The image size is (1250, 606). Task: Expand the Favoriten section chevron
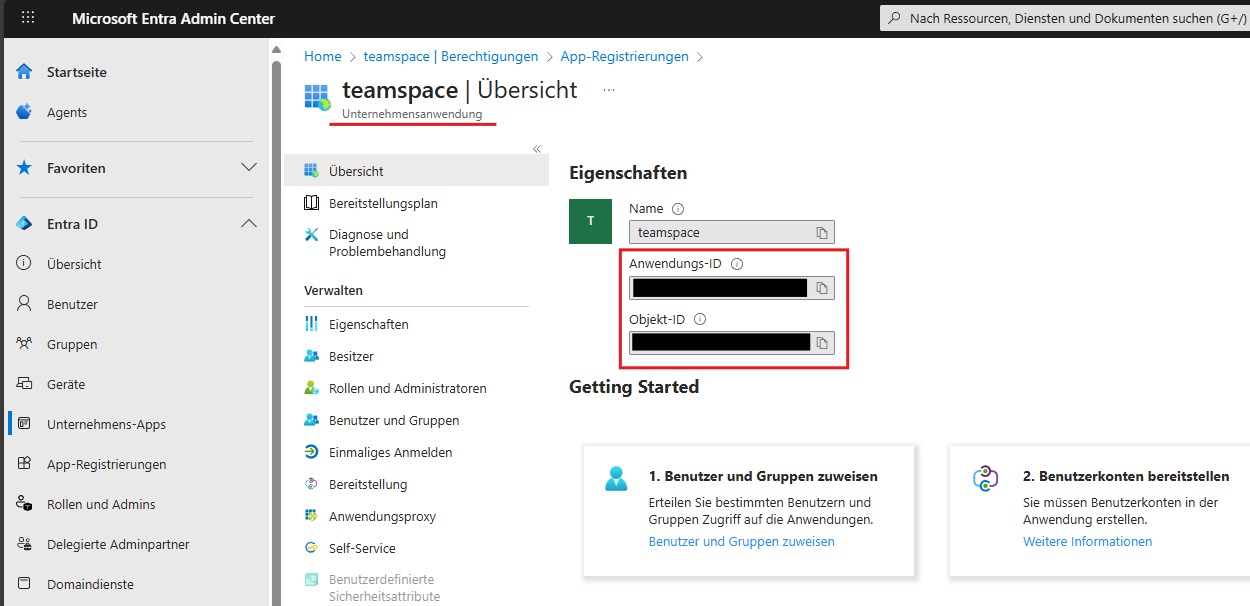click(249, 168)
